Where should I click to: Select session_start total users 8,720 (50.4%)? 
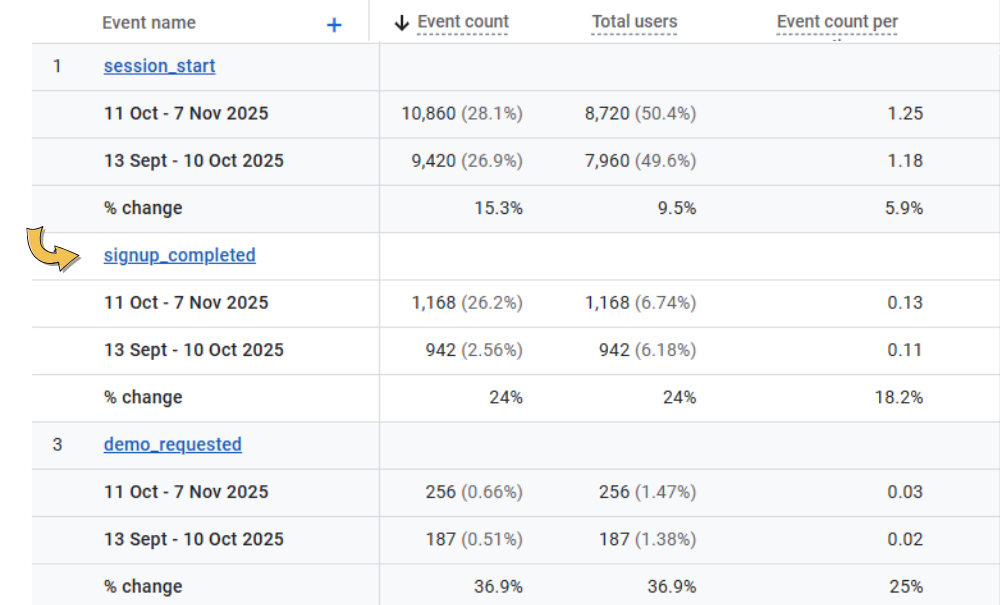coord(640,113)
